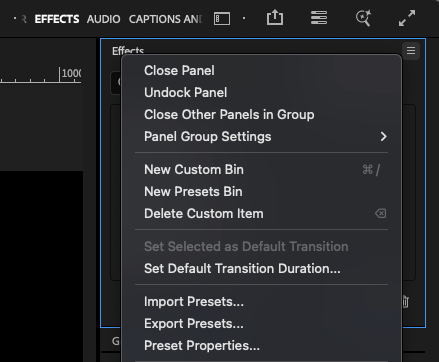Viewport: 439px width, 362px height.
Task: Click the workspace panel layout icon
Action: click(222, 19)
